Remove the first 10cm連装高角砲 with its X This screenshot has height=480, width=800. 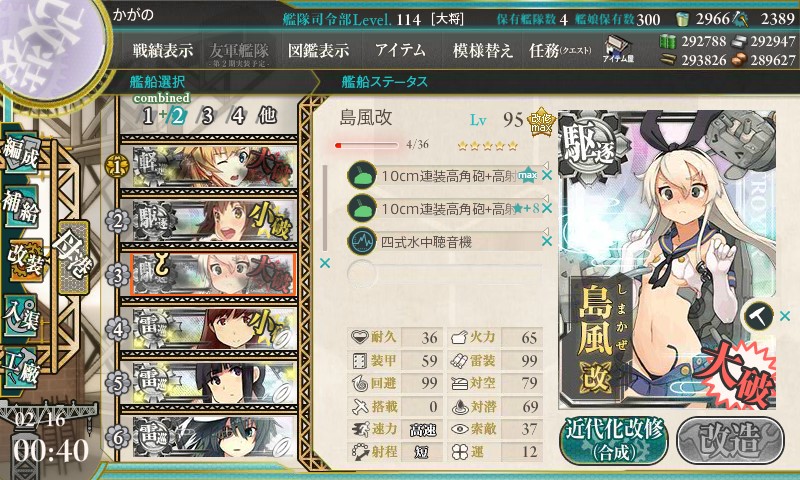(x=547, y=175)
